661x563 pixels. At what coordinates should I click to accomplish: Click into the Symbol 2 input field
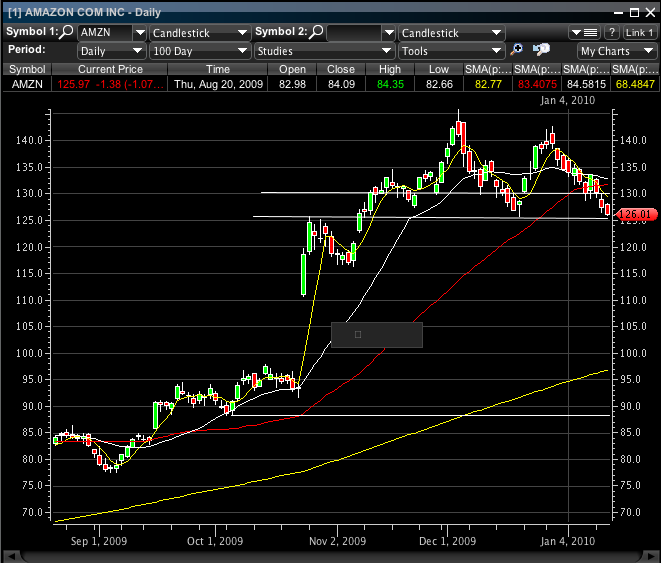click(x=354, y=33)
